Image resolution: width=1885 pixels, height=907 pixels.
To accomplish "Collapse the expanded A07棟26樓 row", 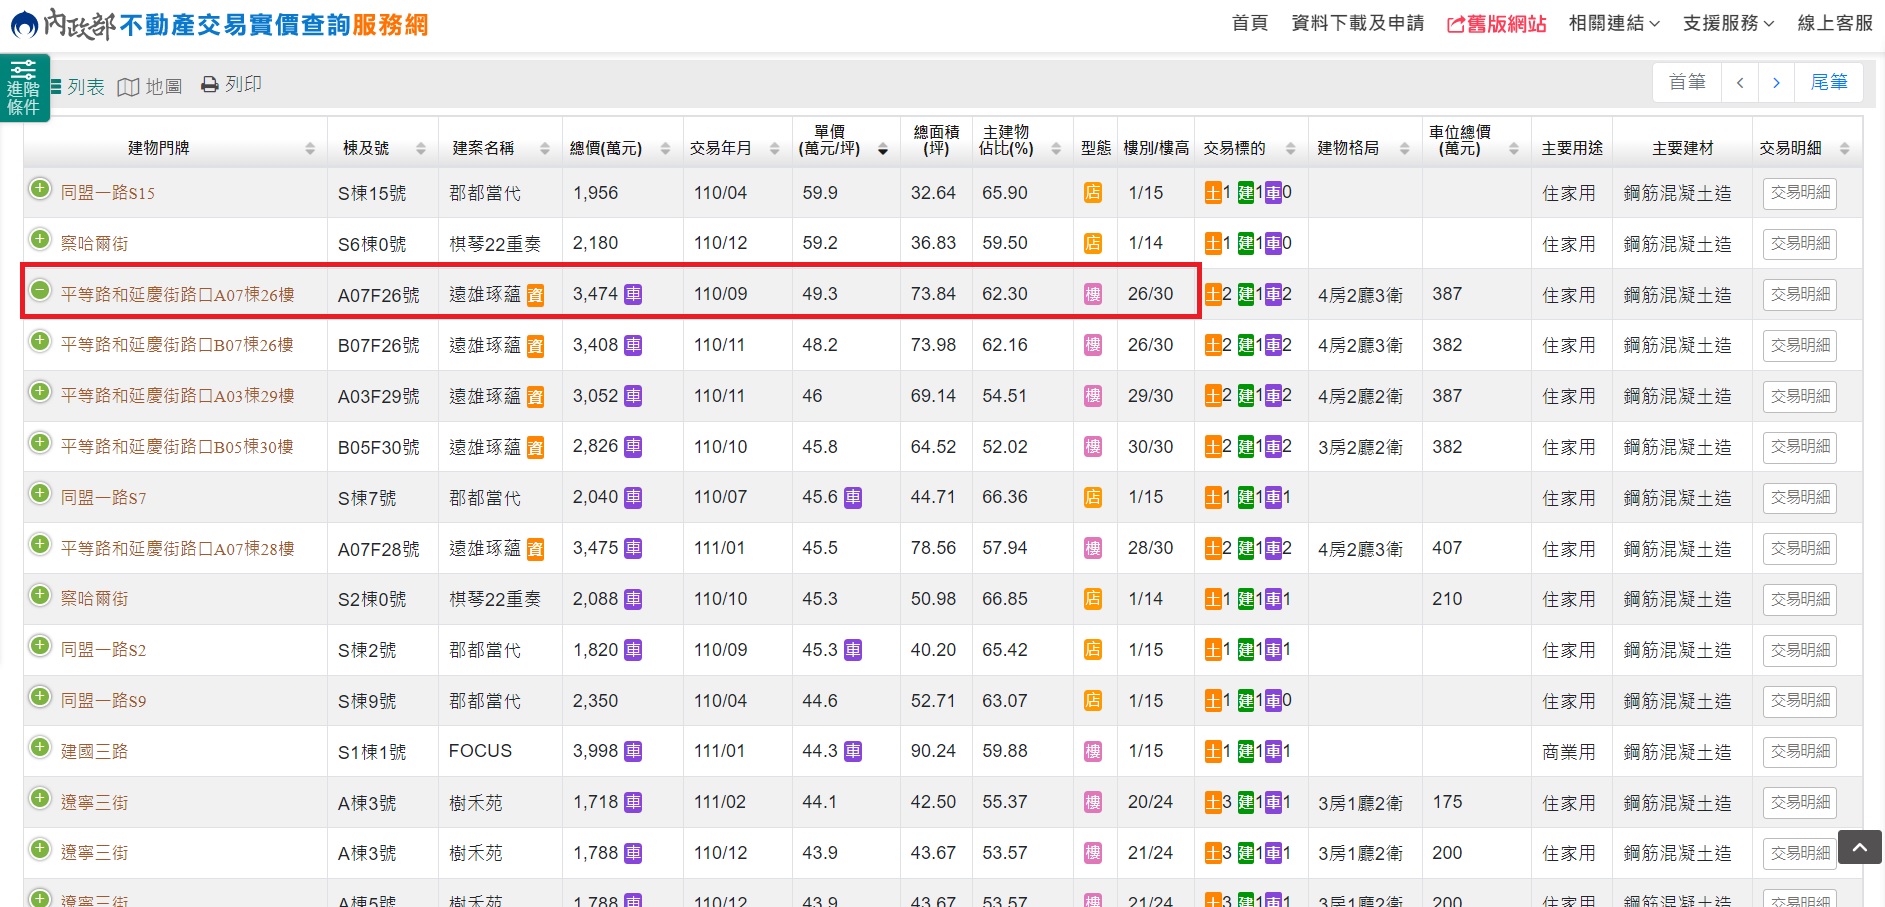I will [40, 291].
